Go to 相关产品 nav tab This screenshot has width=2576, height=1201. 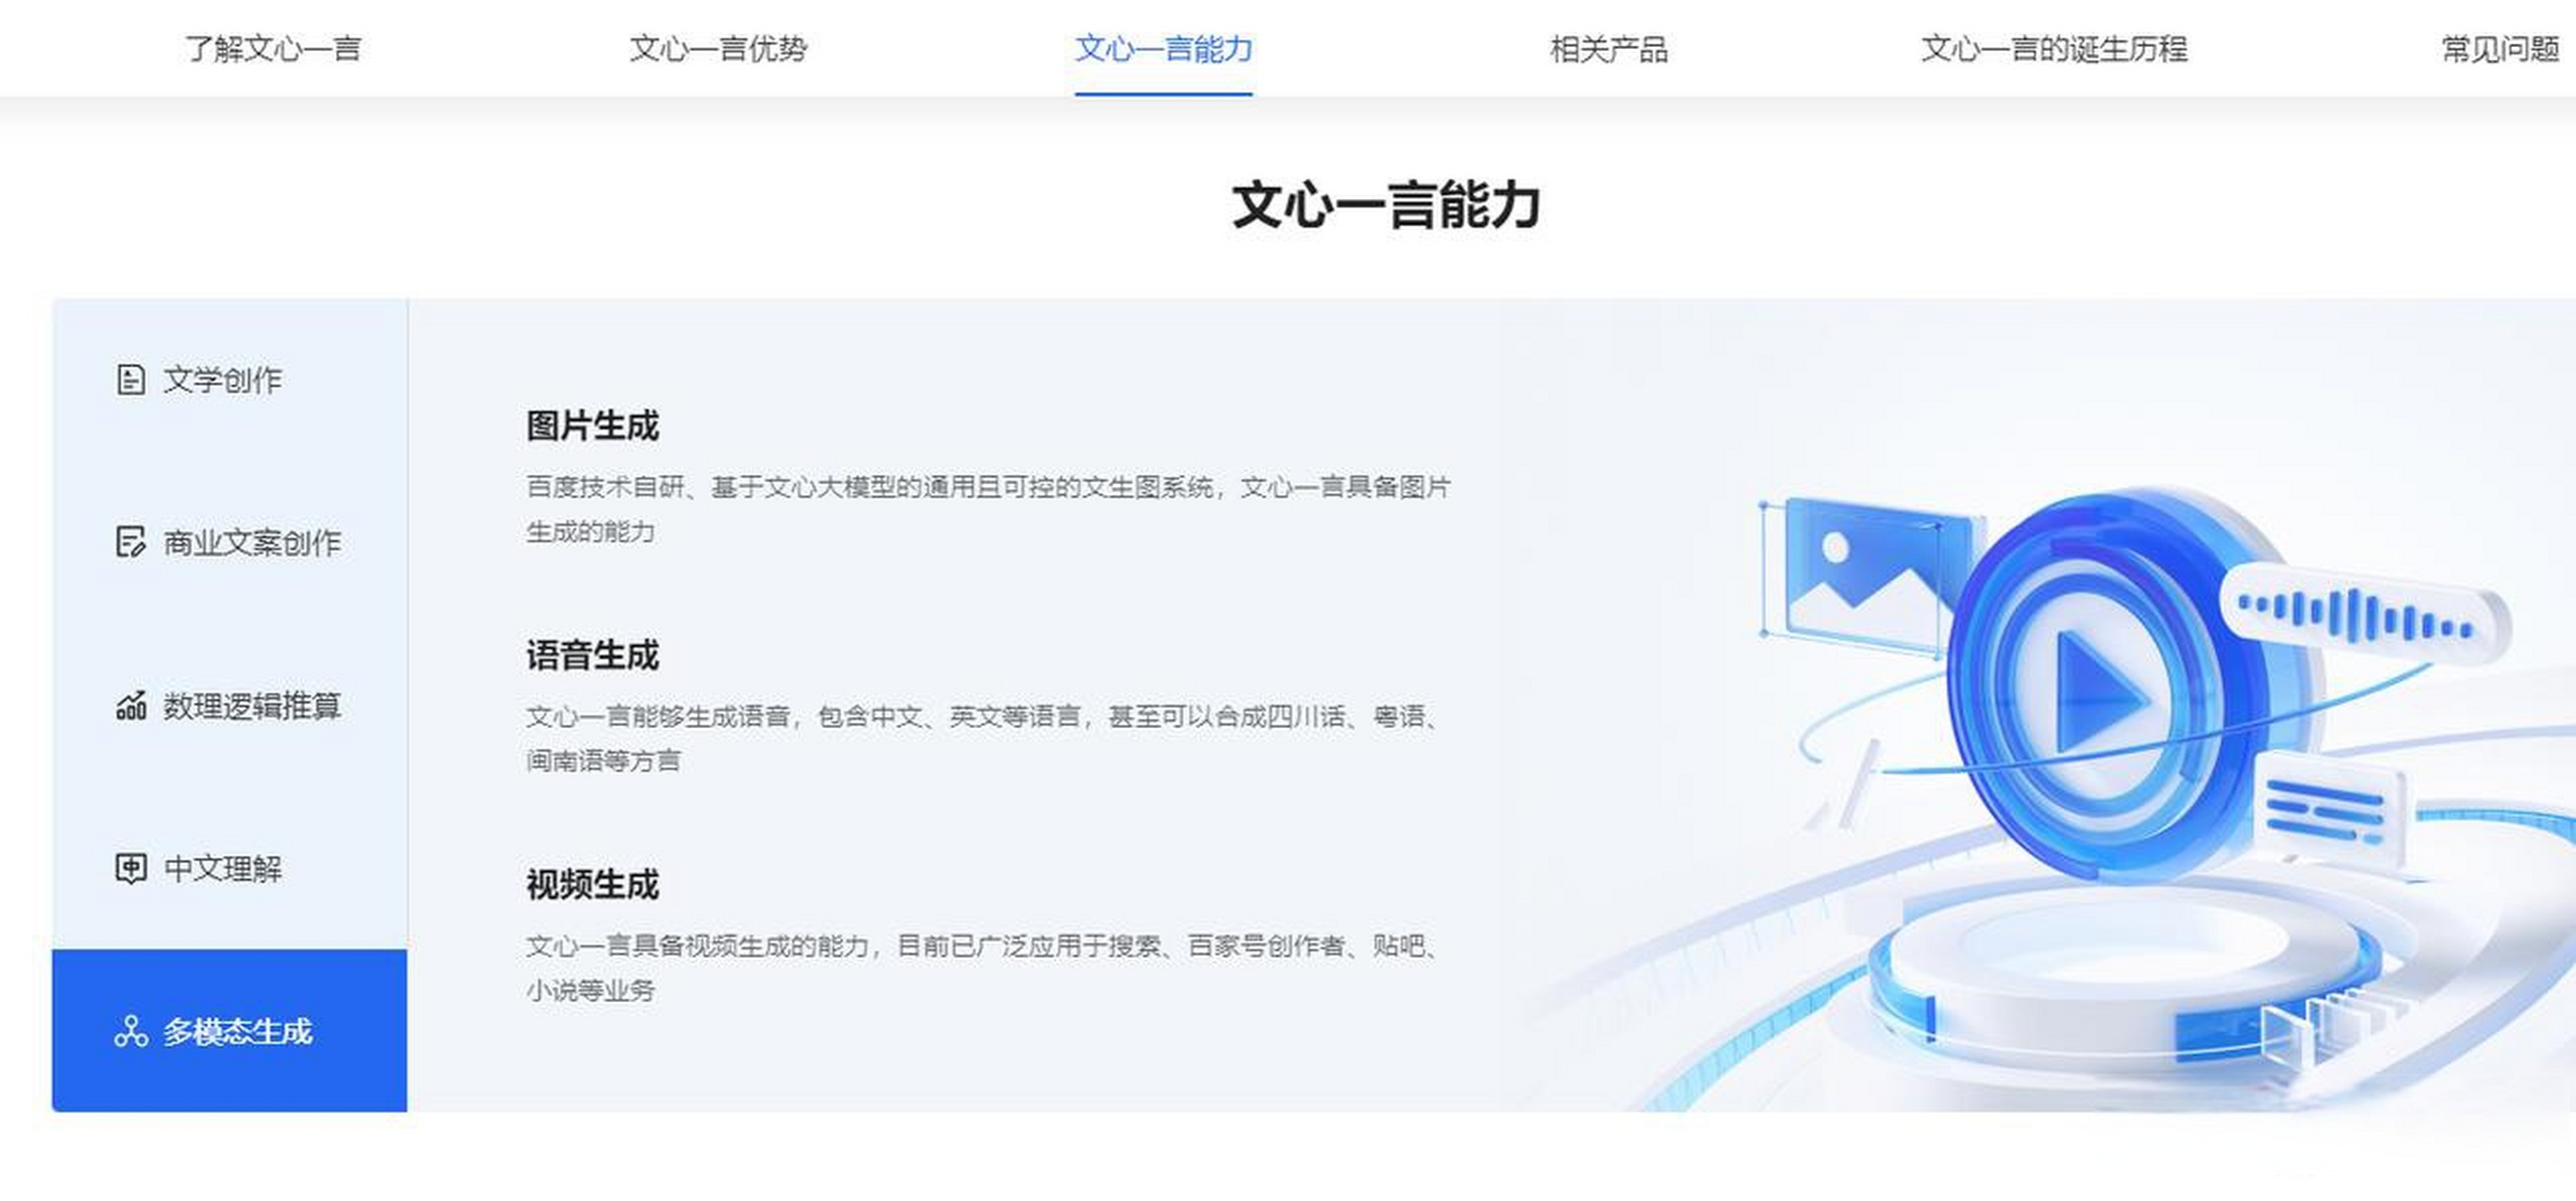coord(1609,48)
